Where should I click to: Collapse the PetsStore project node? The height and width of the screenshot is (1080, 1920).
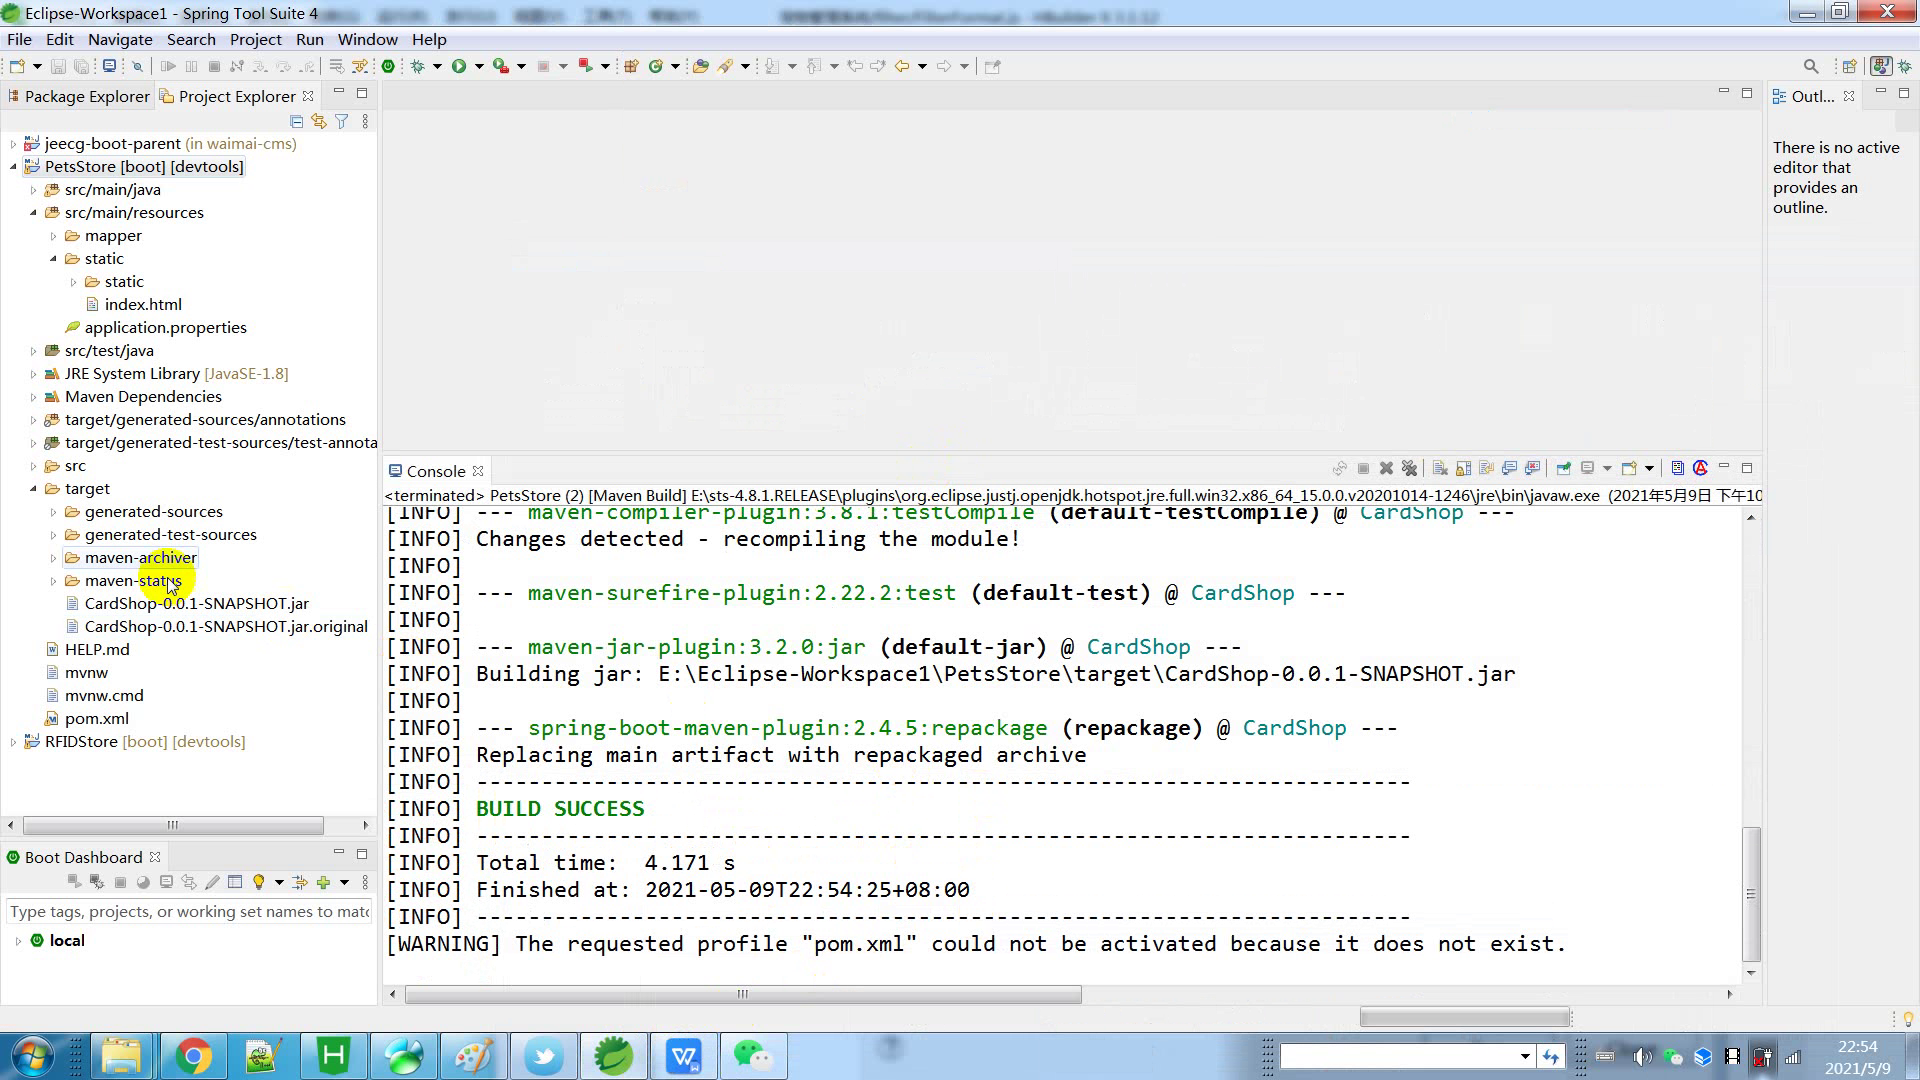(14, 167)
